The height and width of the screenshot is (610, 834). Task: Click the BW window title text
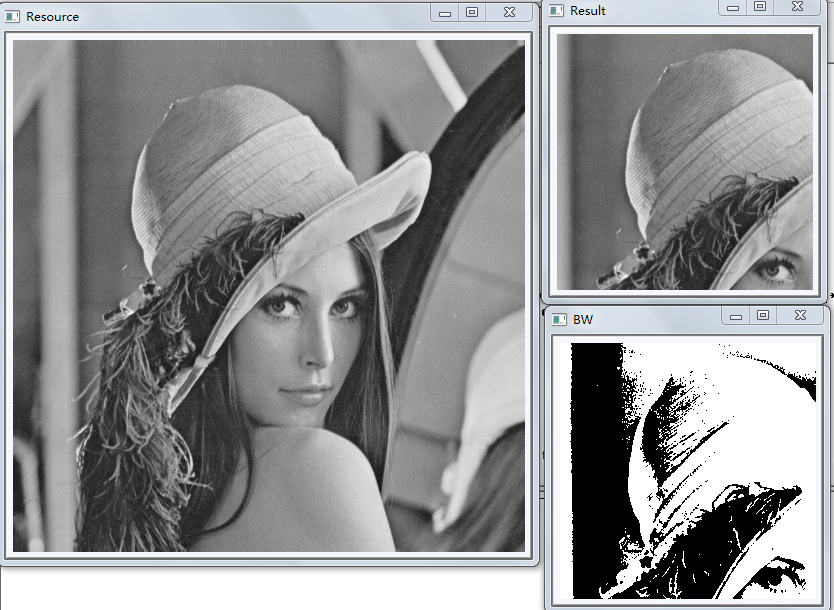[x=583, y=320]
